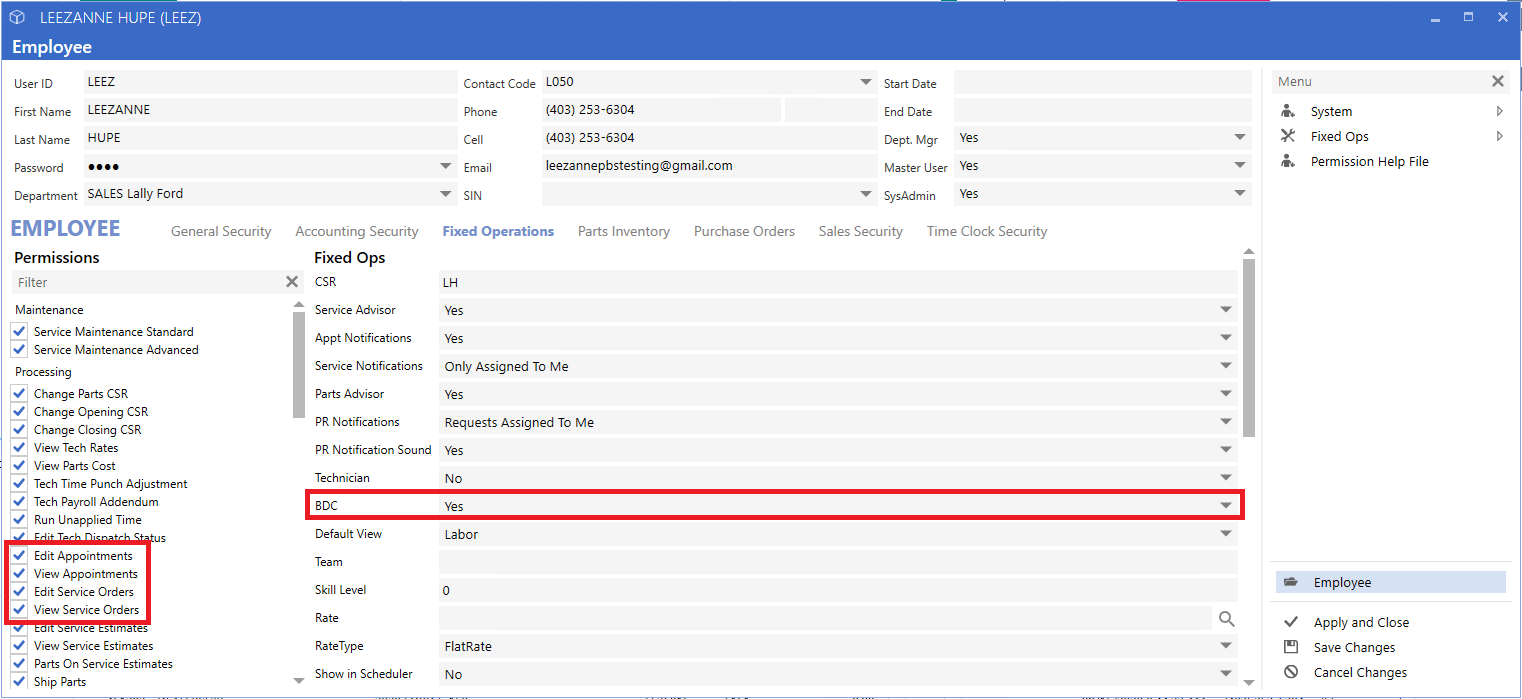
Task: Toggle Run Unapplied Time checkbox
Action: click(19, 519)
